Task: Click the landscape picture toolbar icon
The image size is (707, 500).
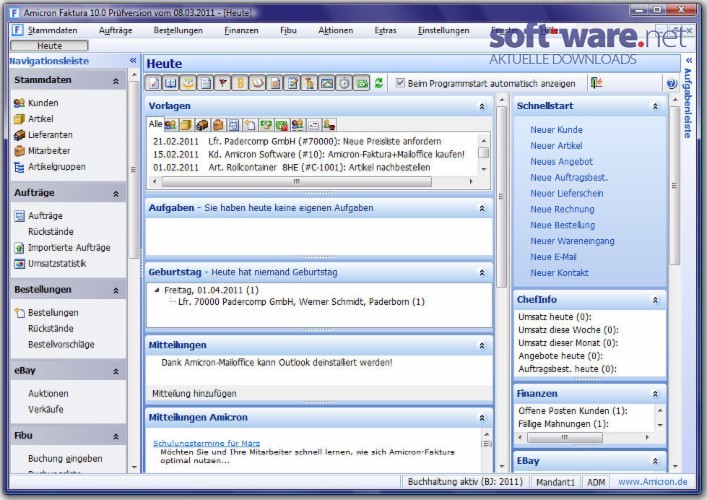Action: 327,83
